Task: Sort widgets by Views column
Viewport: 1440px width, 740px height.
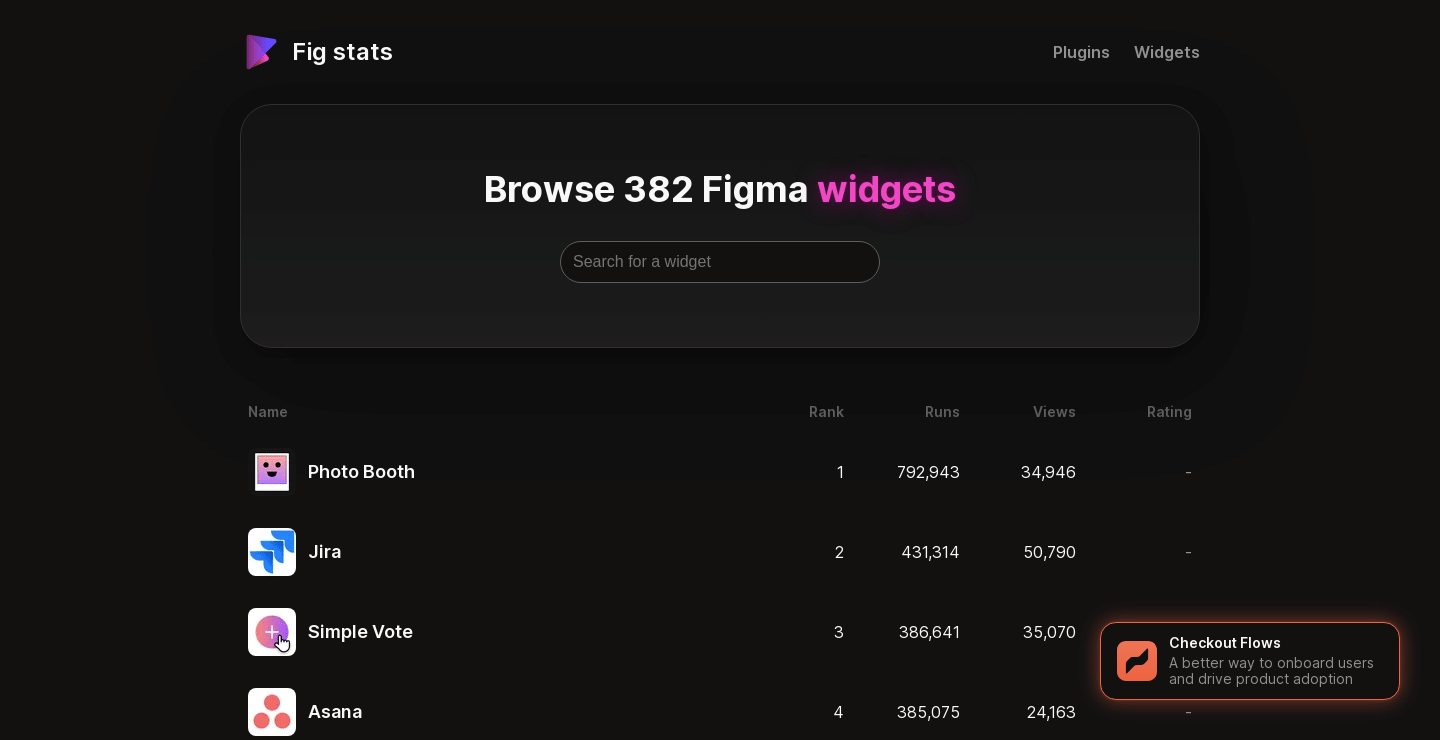Action: pyautogui.click(x=1054, y=412)
